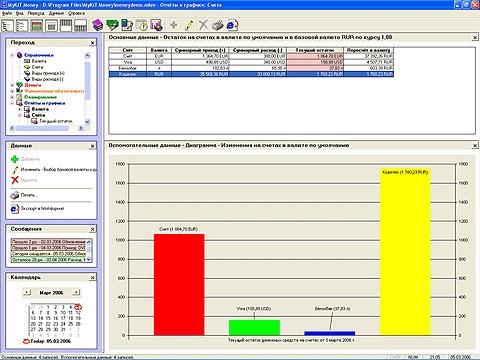Expand the Финансовые обязательства tree node
This screenshot has width=480, height=360.
[x=12, y=91]
